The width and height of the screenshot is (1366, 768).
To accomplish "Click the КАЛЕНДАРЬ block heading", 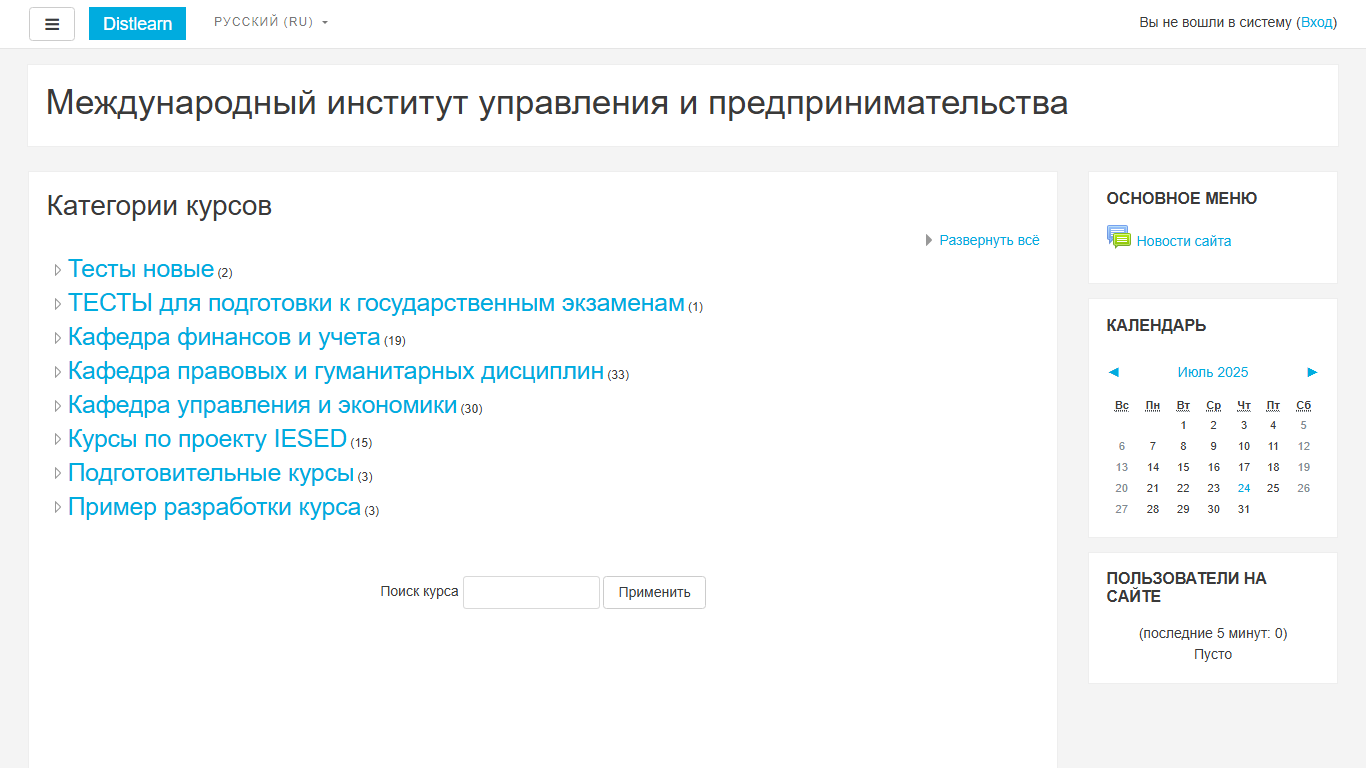I will 1156,325.
